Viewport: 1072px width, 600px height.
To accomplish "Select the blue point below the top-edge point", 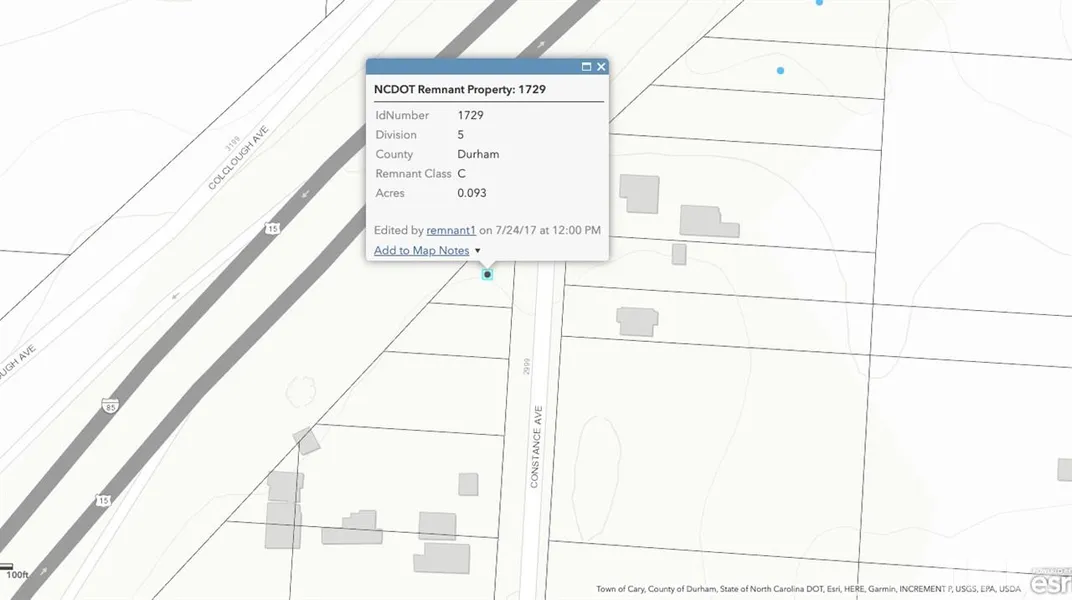I will tap(780, 70).
